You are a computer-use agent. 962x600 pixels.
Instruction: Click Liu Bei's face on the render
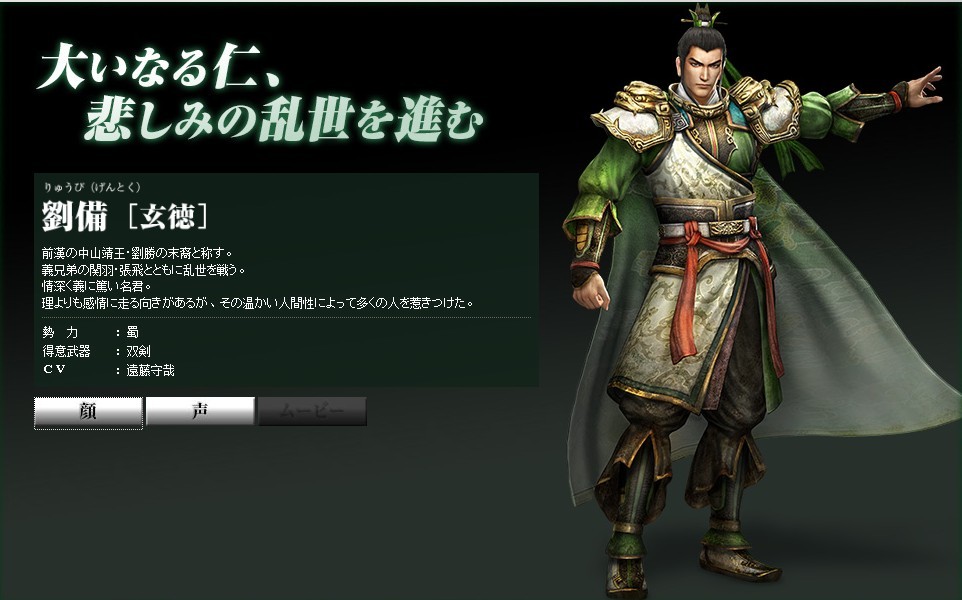point(703,66)
